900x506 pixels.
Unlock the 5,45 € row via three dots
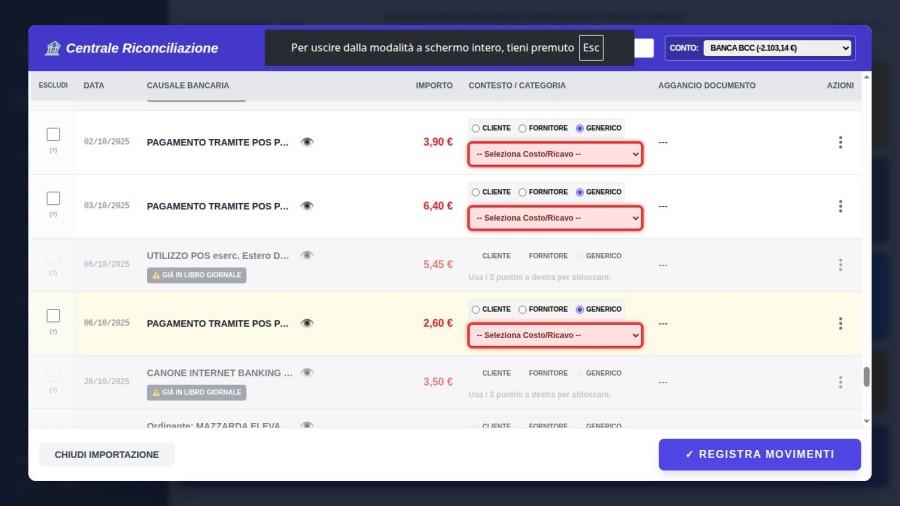pos(840,265)
